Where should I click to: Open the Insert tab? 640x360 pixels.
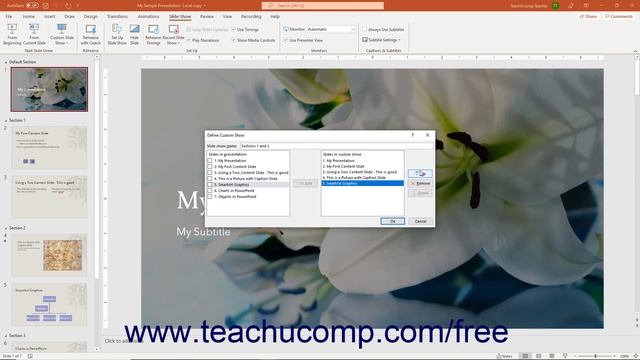coord(49,16)
